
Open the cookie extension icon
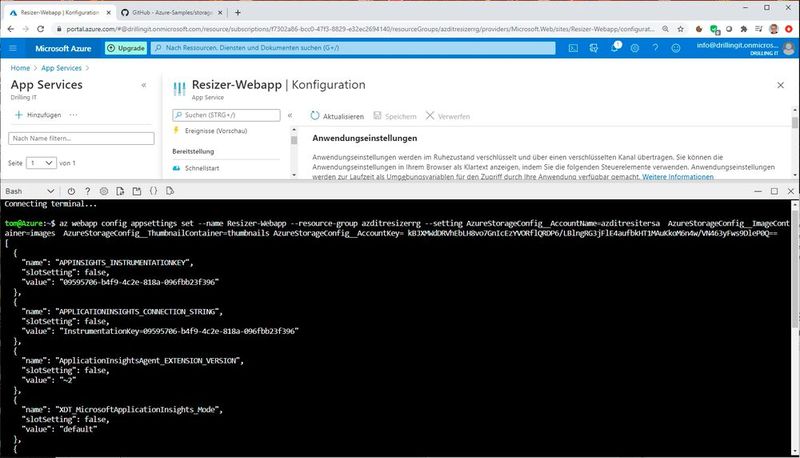699,29
